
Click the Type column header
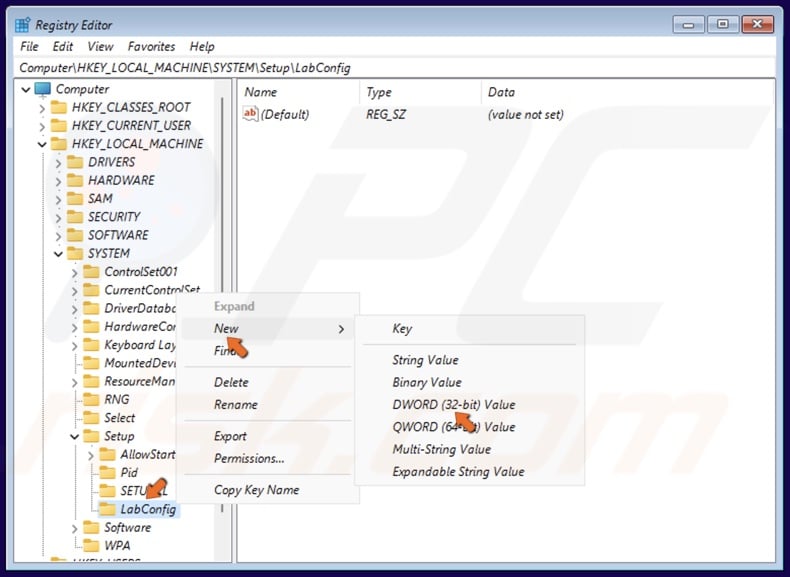(x=421, y=92)
